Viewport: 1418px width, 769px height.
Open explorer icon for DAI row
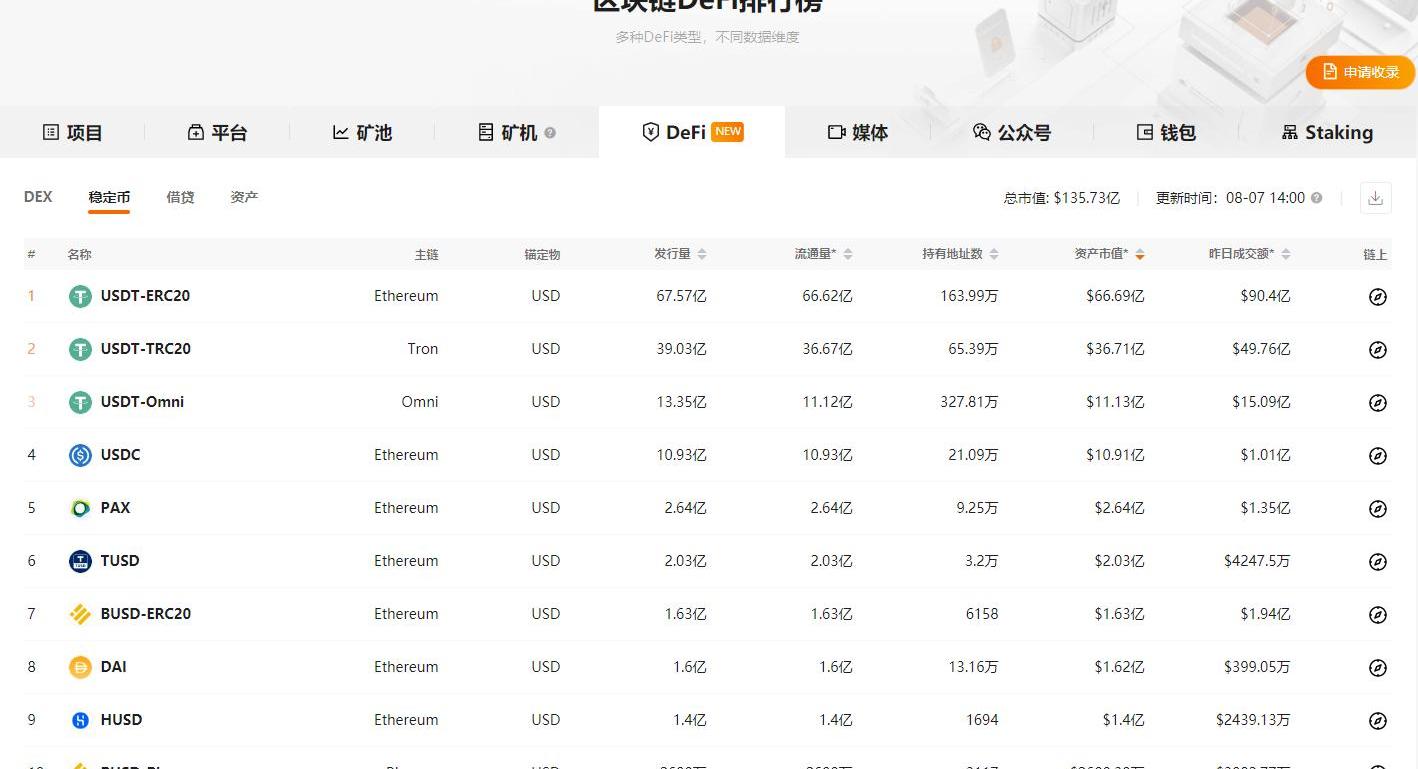tap(1377, 668)
